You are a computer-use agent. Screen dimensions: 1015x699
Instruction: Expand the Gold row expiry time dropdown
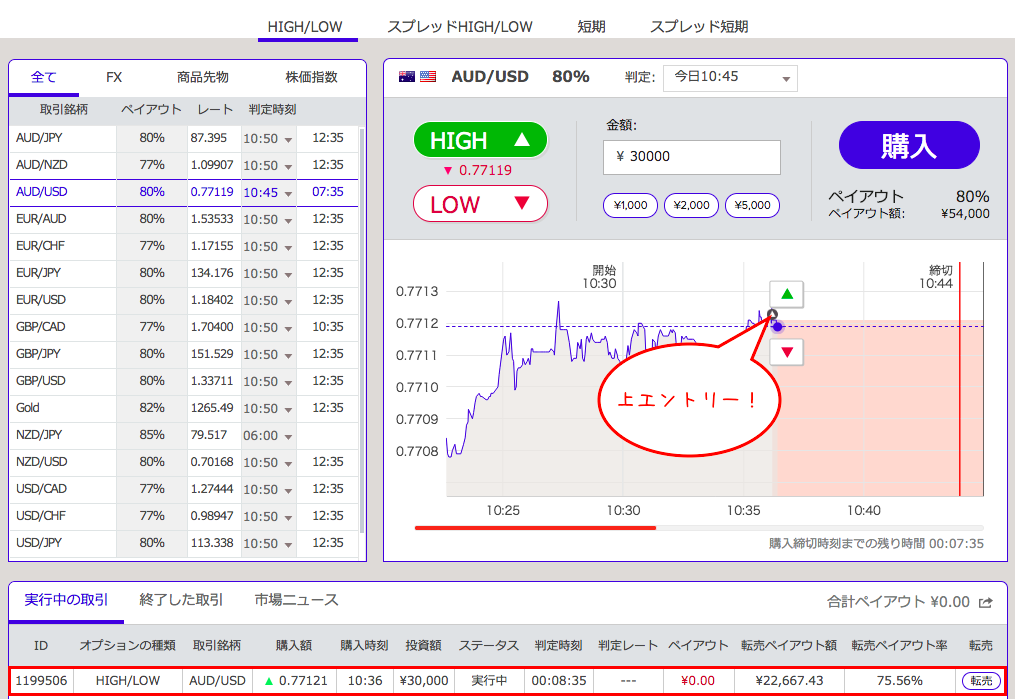pyautogui.click(x=268, y=408)
